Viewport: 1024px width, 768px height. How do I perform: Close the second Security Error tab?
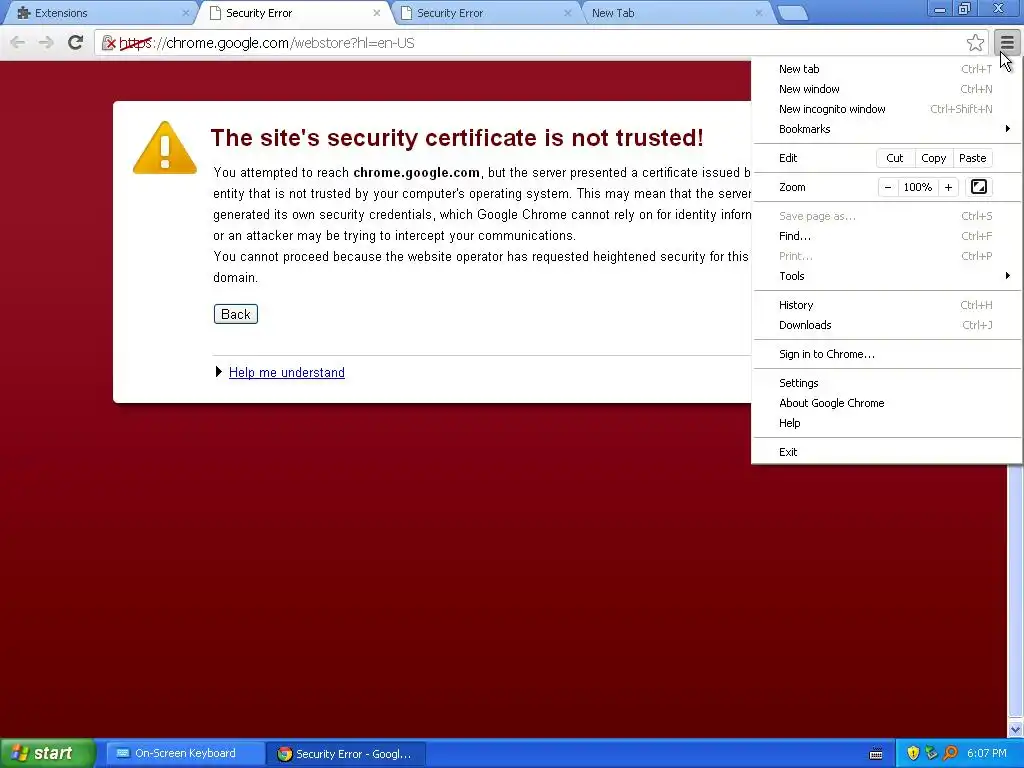coord(568,13)
